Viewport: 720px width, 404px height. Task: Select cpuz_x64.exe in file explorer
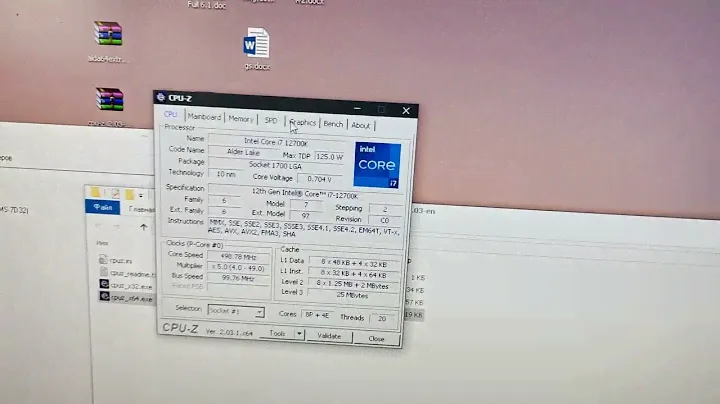pos(119,297)
